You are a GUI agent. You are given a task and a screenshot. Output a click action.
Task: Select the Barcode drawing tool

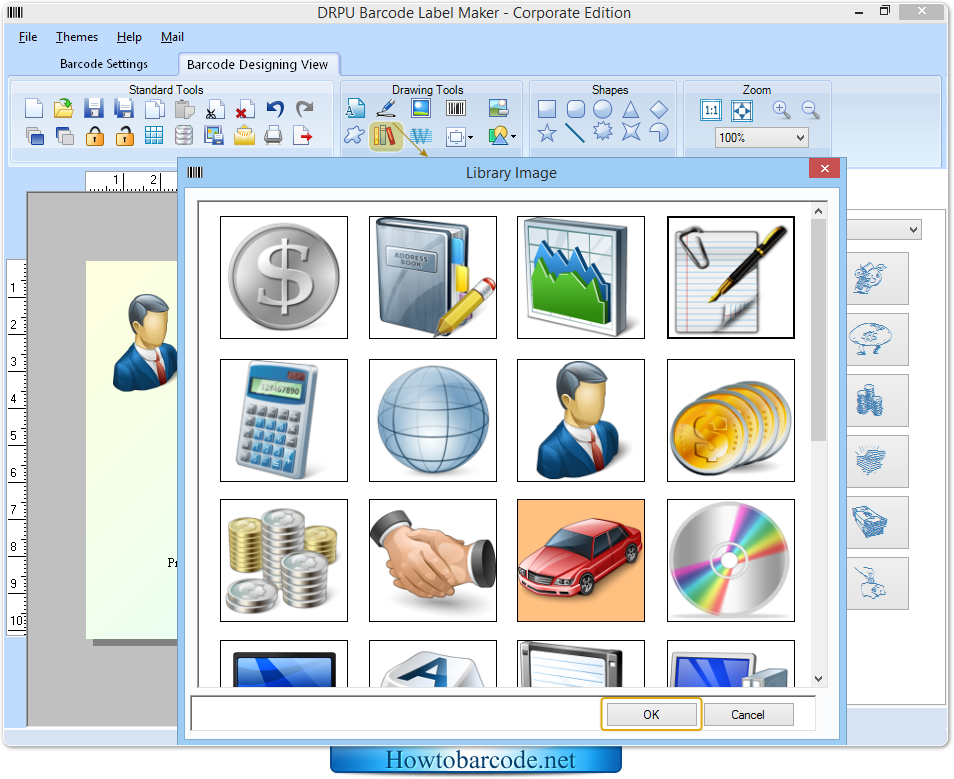pyautogui.click(x=456, y=109)
